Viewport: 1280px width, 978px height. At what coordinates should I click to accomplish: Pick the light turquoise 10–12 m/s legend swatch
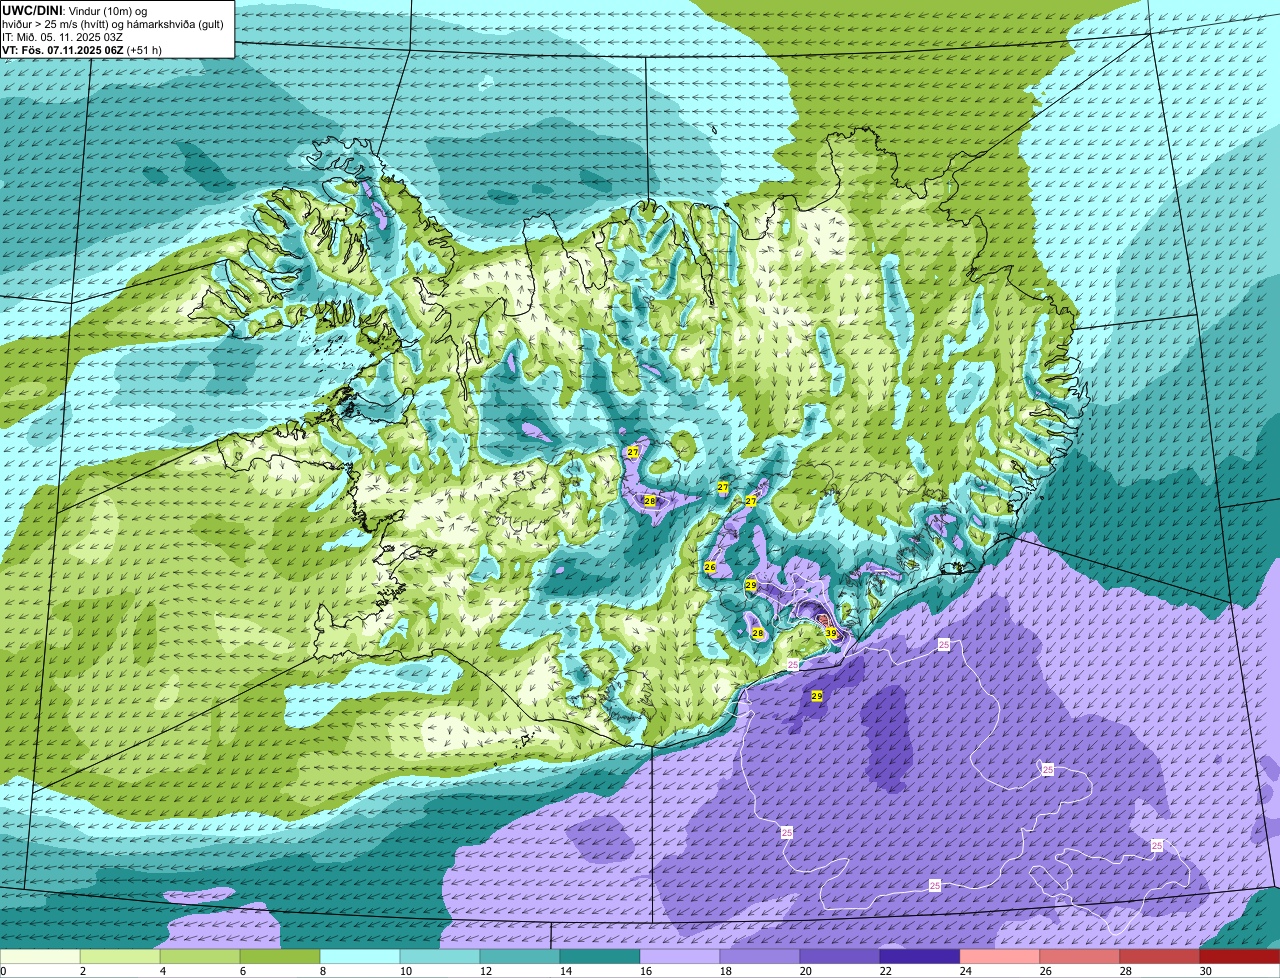[440, 957]
